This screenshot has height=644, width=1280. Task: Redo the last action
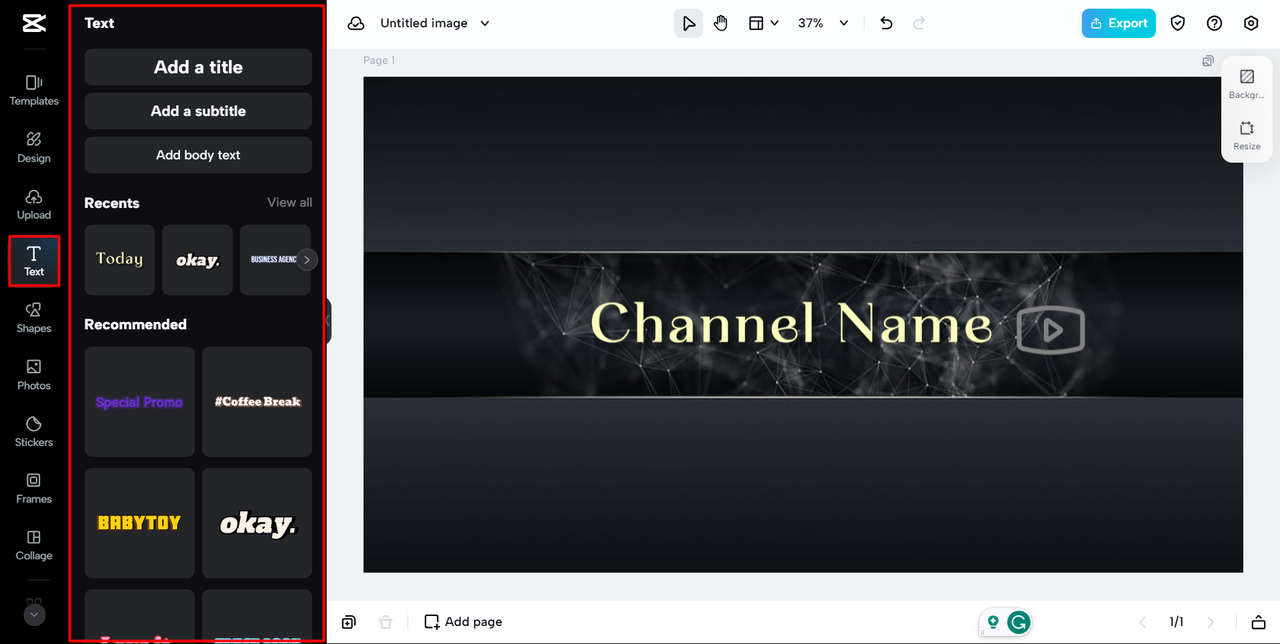919,23
